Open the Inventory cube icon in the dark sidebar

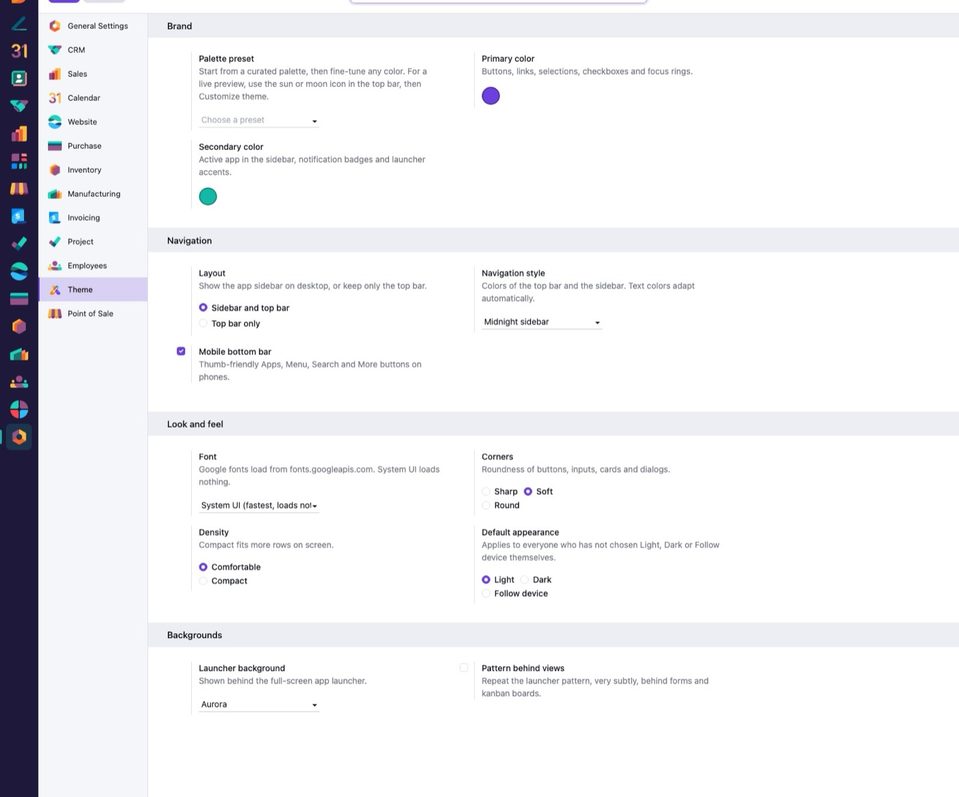click(19, 326)
